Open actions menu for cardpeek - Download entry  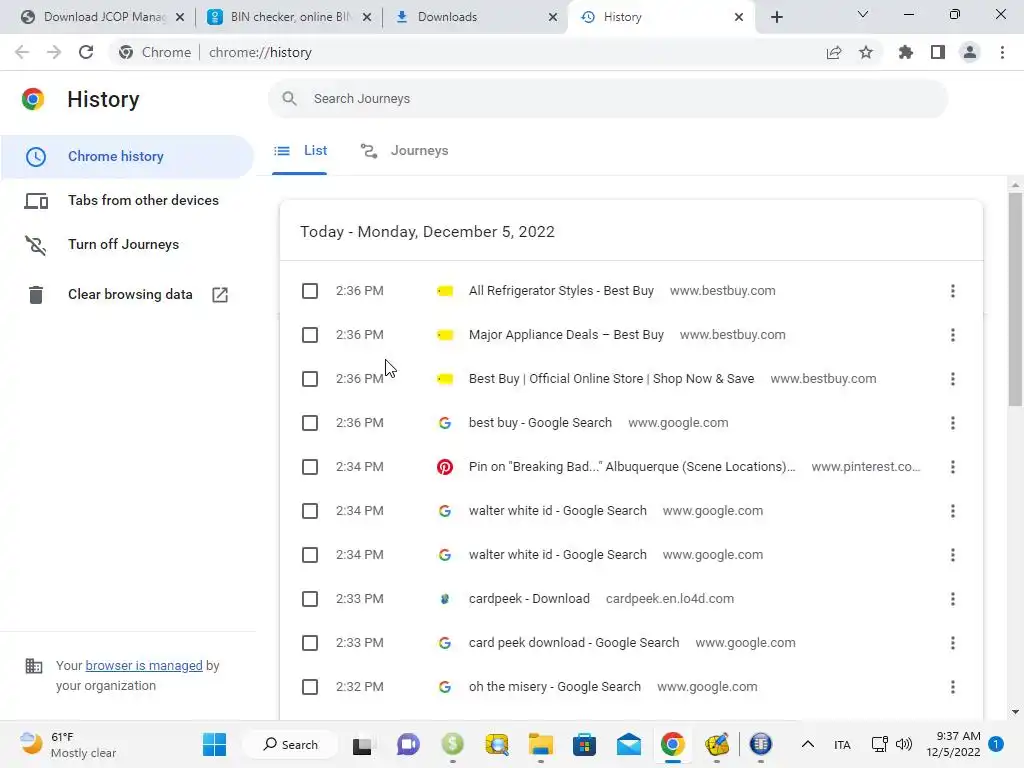click(x=953, y=599)
